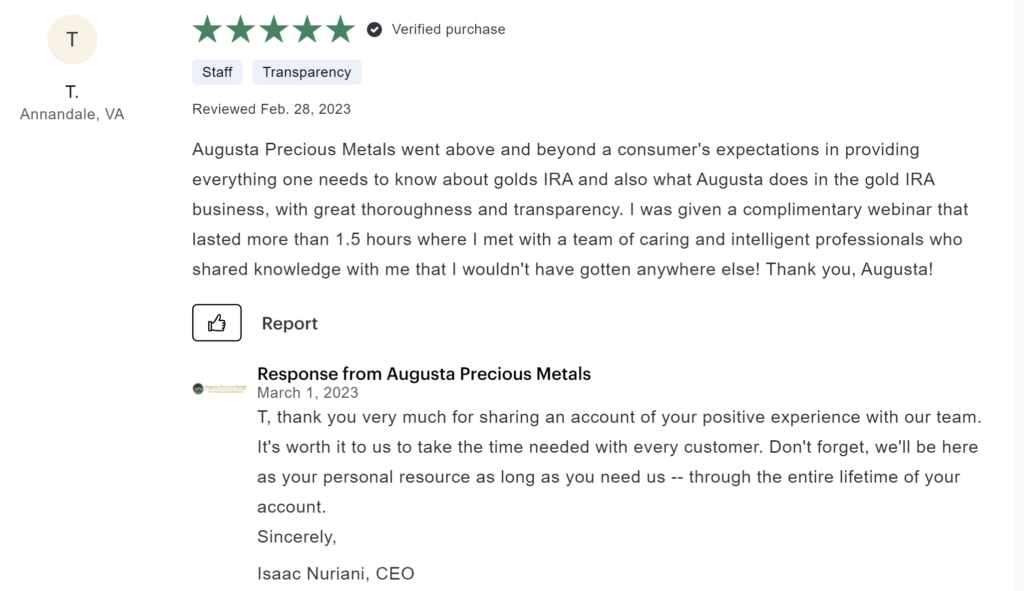Image resolution: width=1024 pixels, height=591 pixels.
Task: Click the vertical scrollbar at right edge
Action: (1019, 295)
